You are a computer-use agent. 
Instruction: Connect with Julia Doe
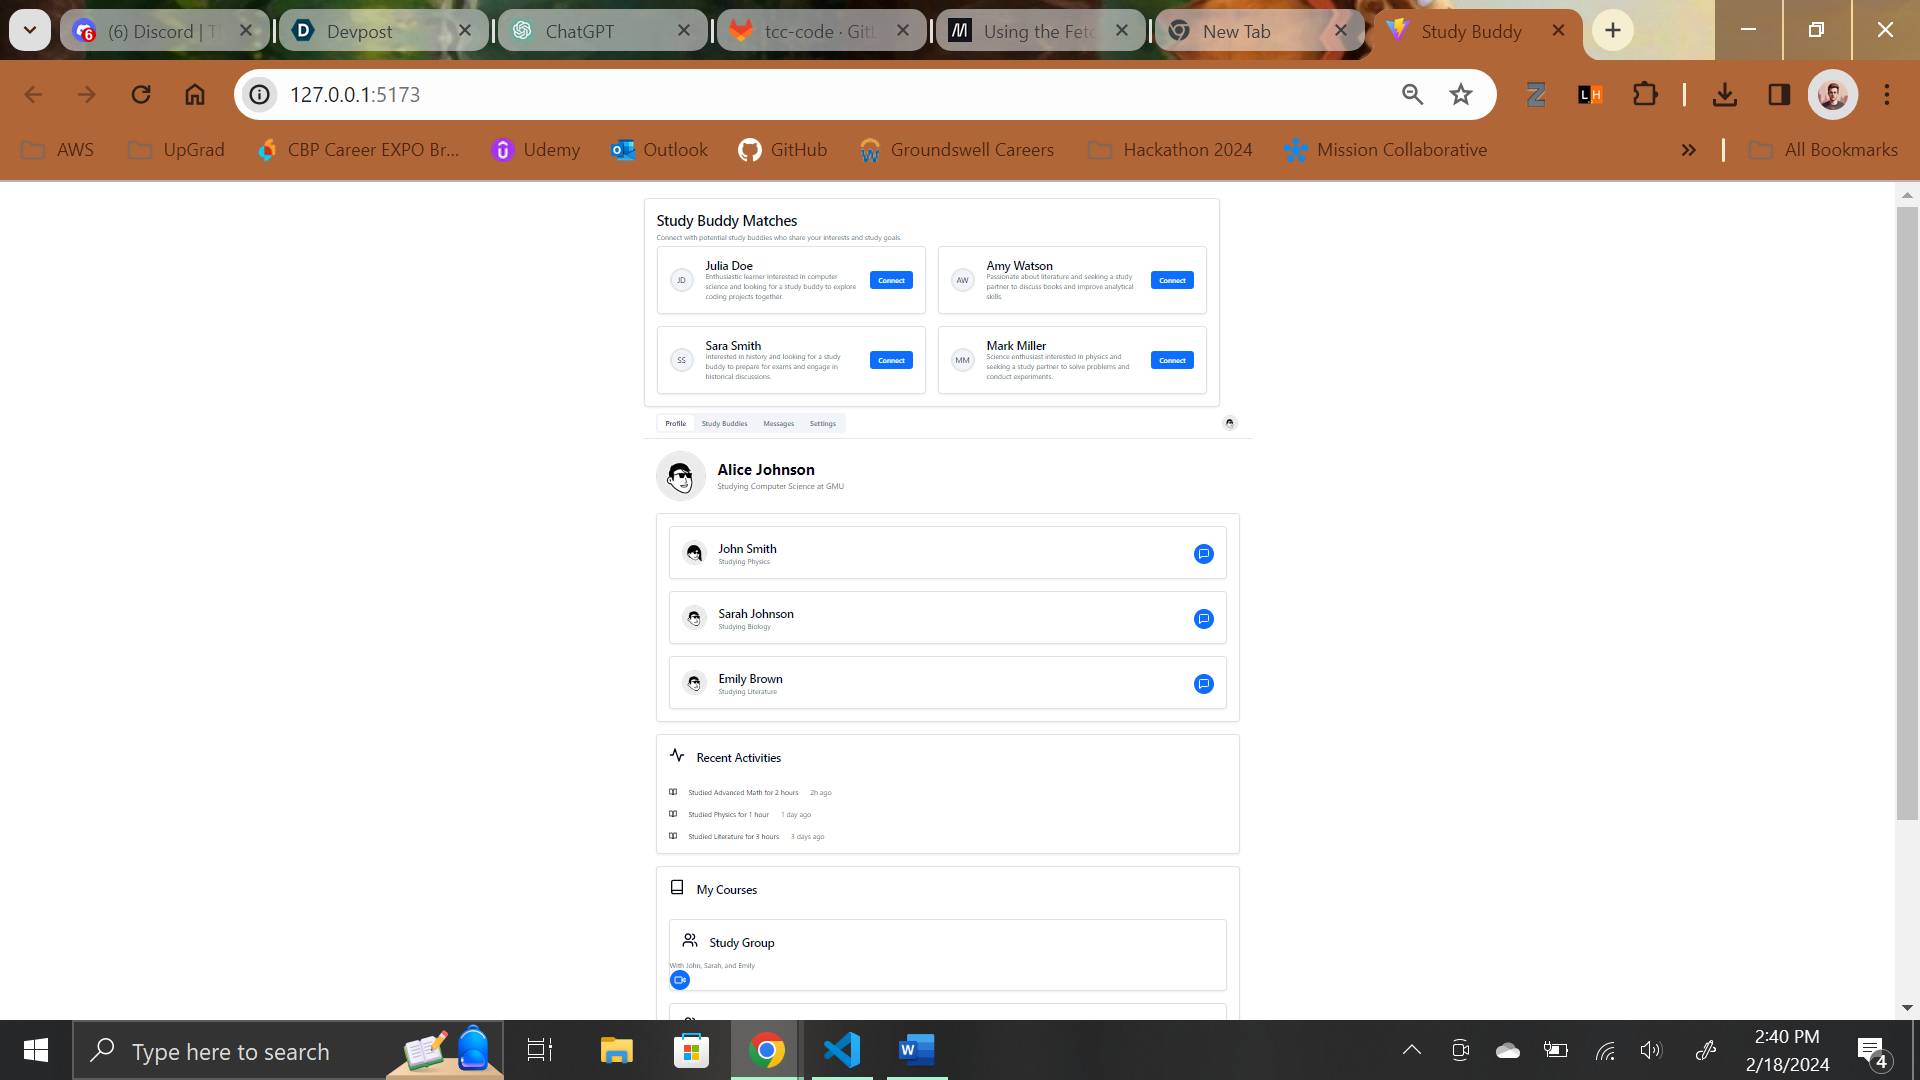[891, 281]
